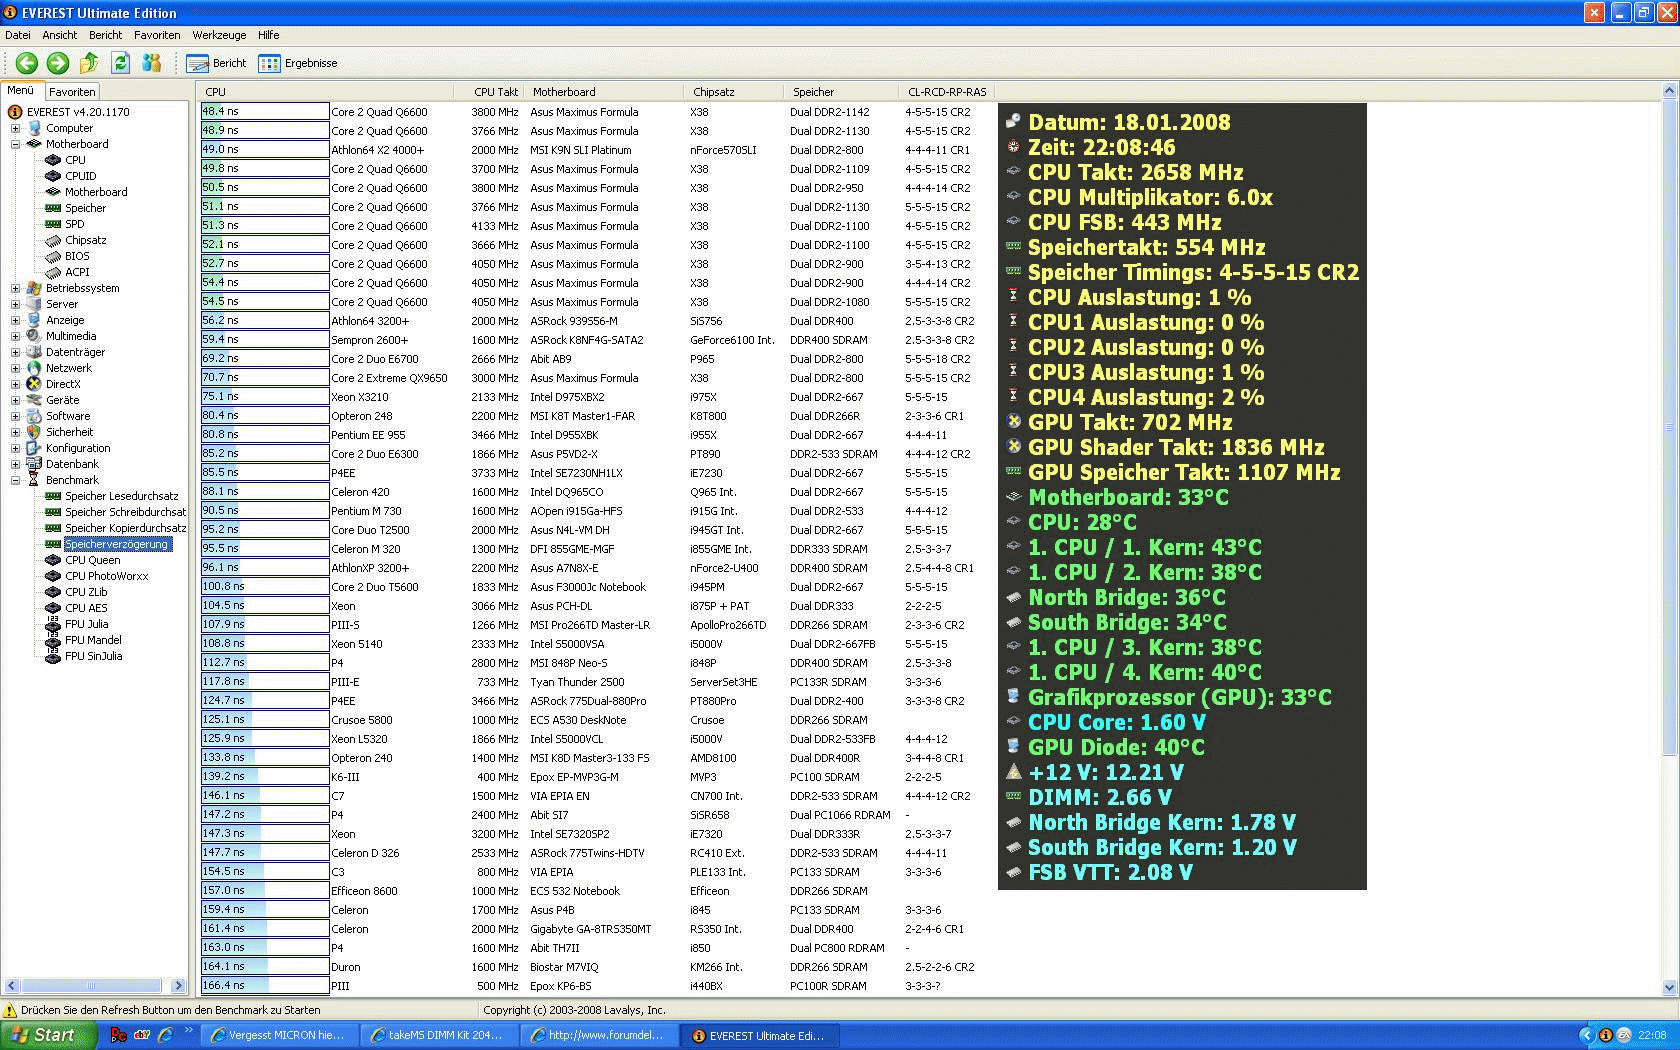The width and height of the screenshot is (1680, 1050).
Task: Sort by the Speicher column header
Action: (843, 92)
